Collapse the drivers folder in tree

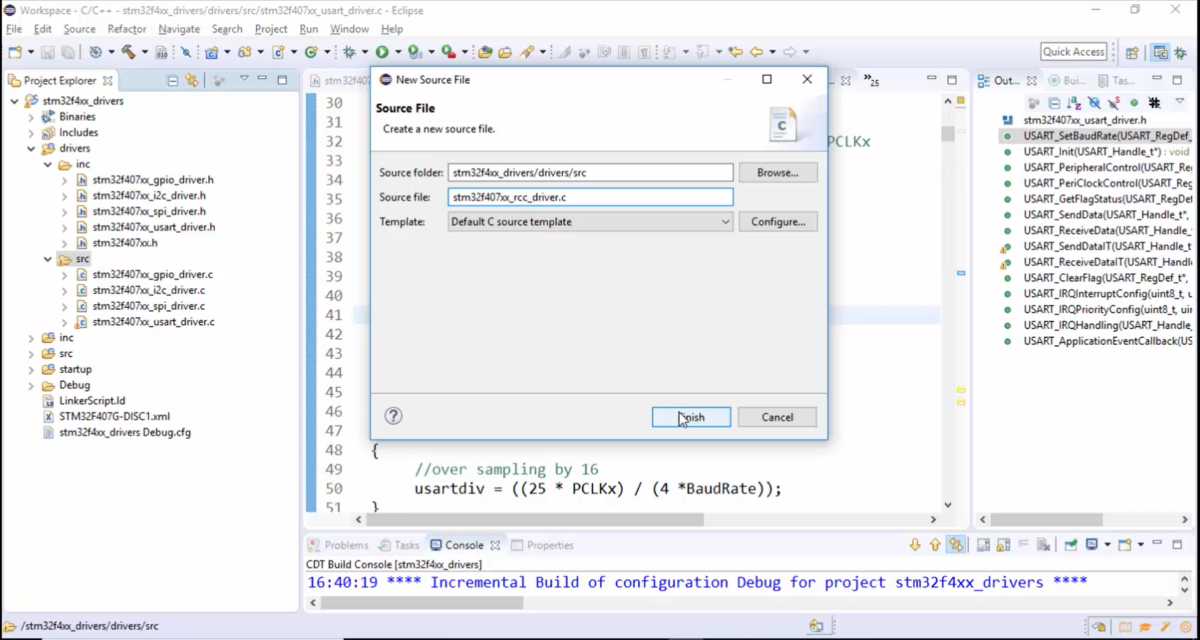coord(31,148)
